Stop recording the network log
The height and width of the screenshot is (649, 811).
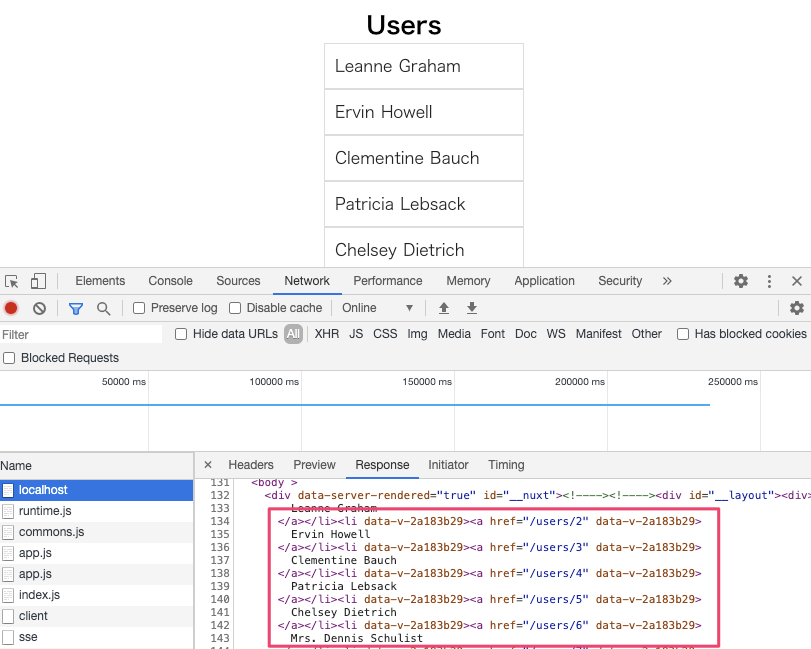(x=11, y=308)
